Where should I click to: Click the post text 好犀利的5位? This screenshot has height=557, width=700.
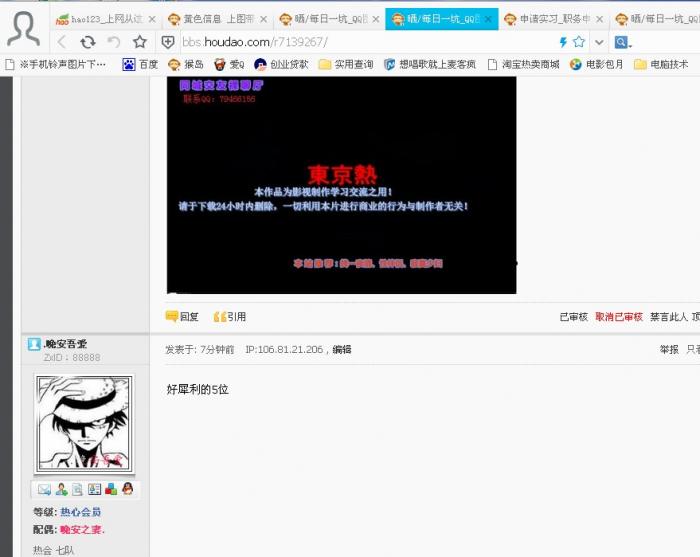197,390
